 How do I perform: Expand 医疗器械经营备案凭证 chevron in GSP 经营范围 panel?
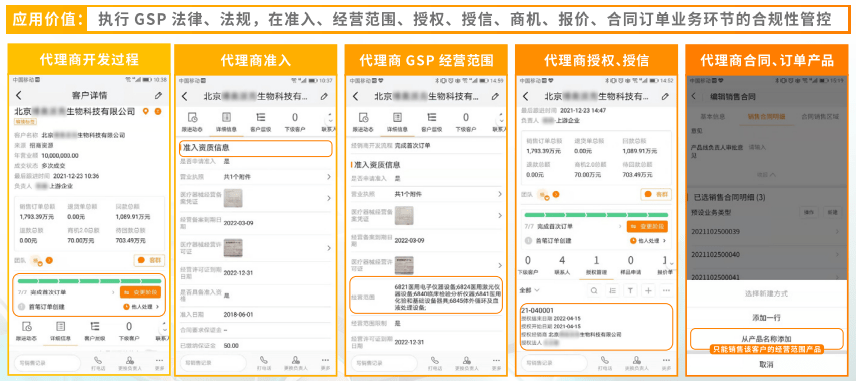(x=500, y=216)
